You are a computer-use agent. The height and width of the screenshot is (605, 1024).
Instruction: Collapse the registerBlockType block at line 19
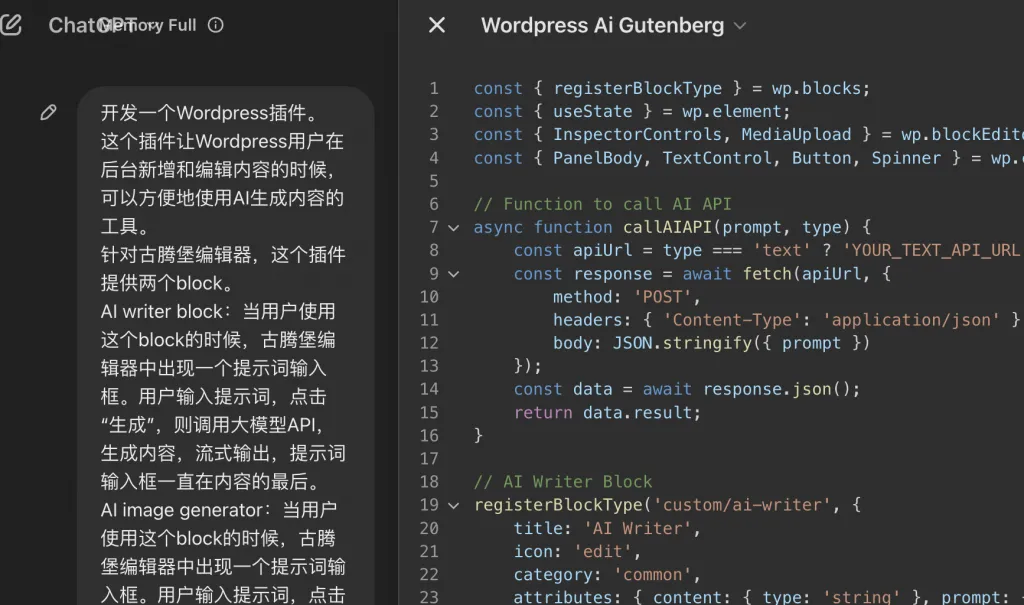point(454,505)
